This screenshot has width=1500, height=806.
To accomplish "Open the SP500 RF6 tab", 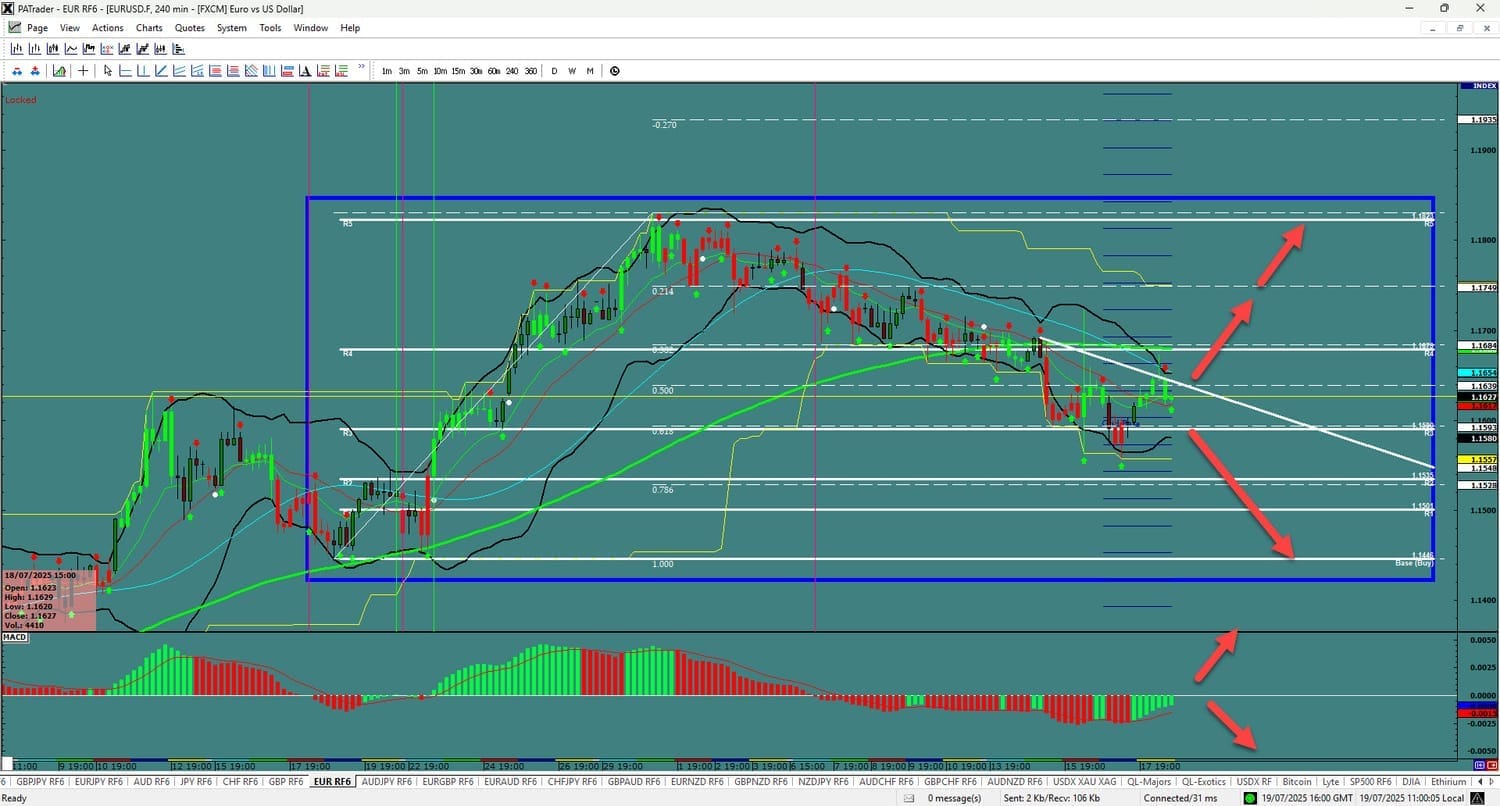I will click(1370, 782).
